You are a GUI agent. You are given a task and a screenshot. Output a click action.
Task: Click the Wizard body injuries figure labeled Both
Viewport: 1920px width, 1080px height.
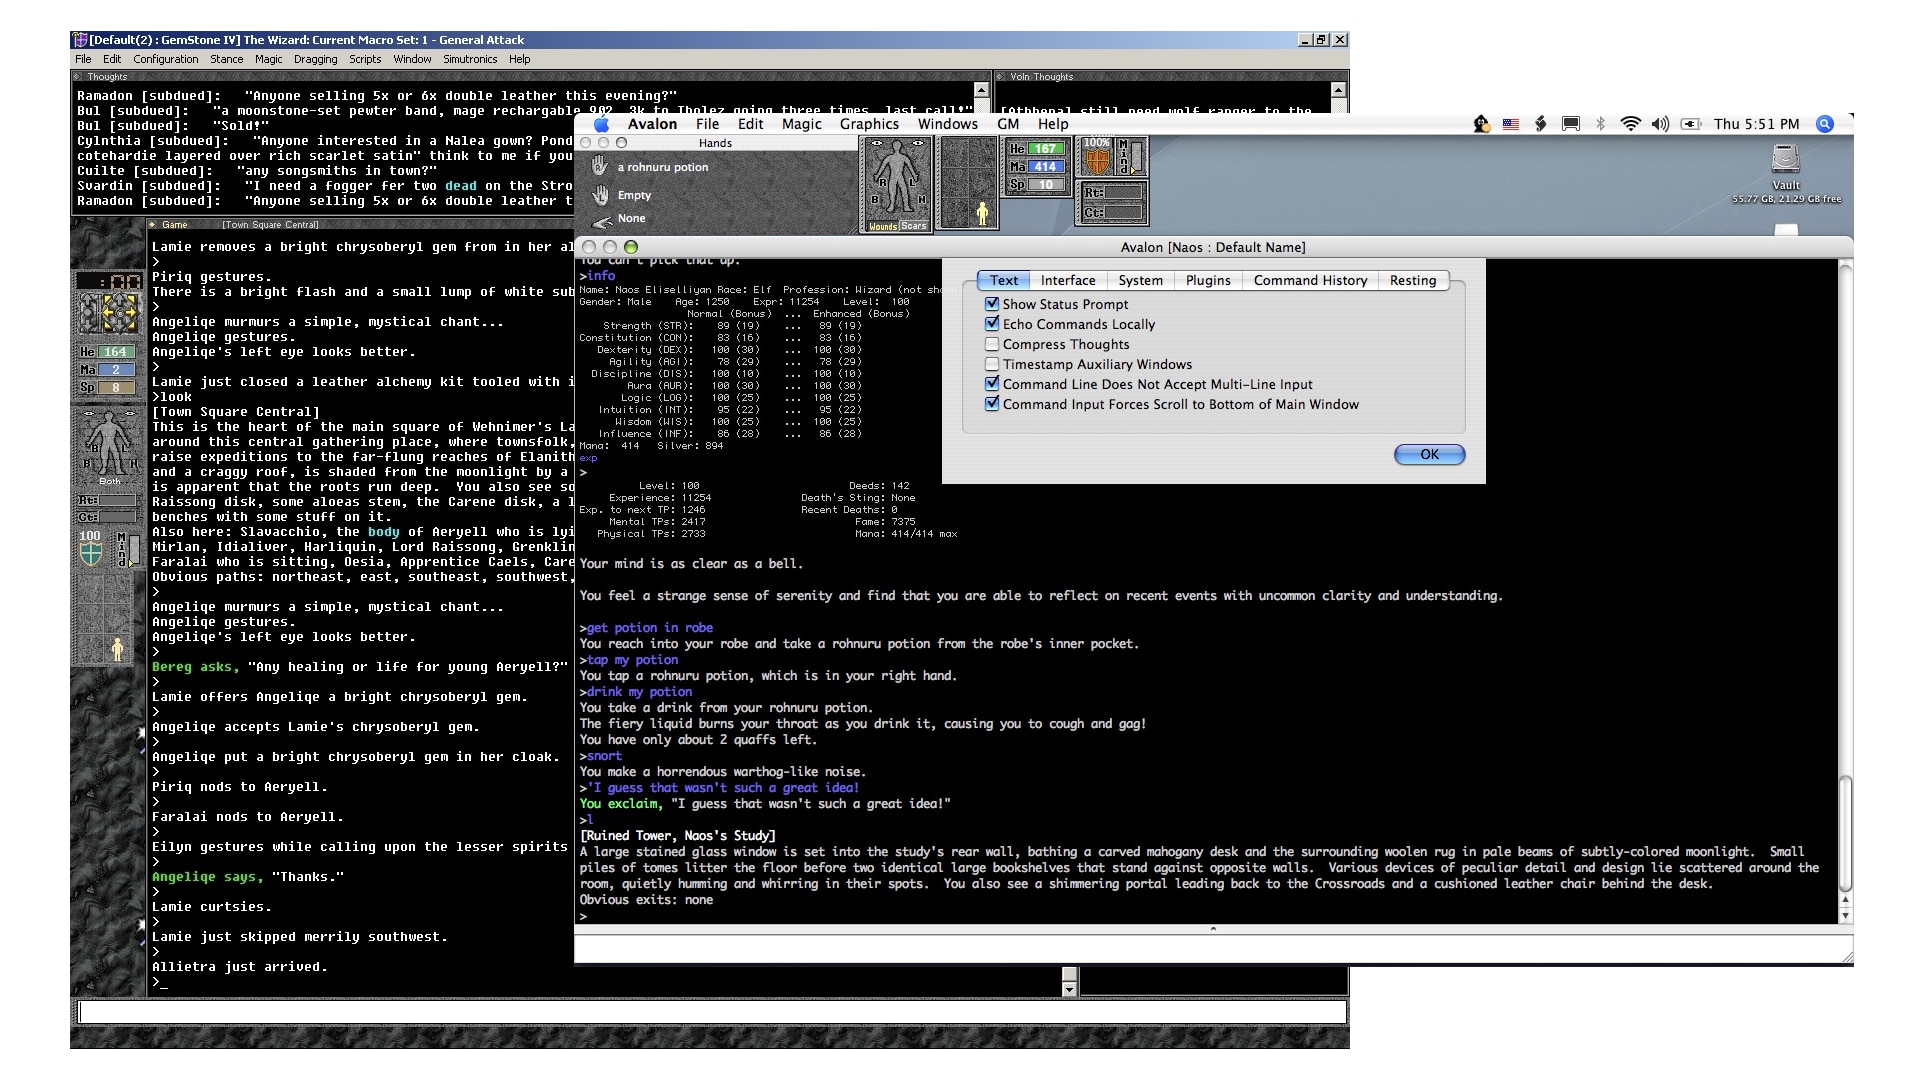[110, 445]
